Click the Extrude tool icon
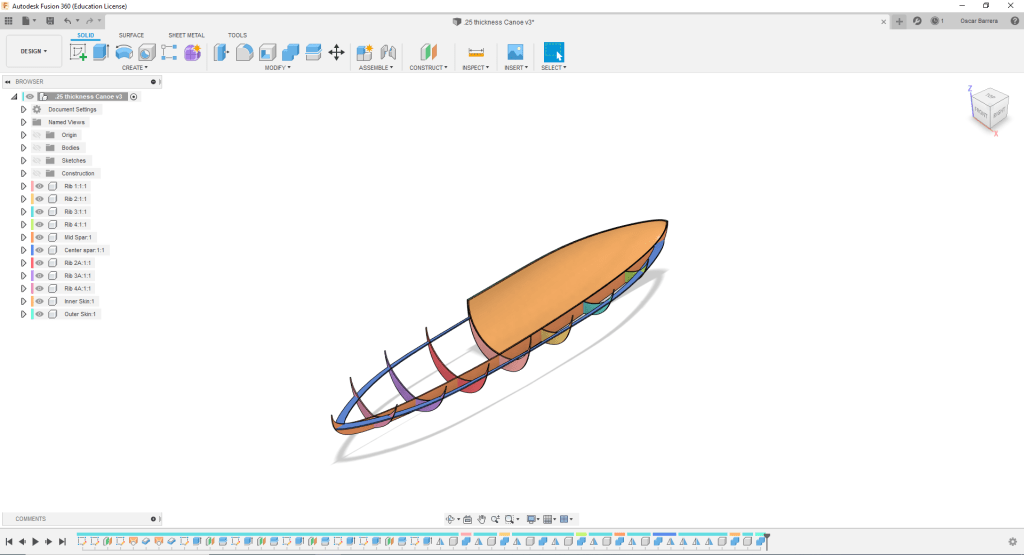The width and height of the screenshot is (1024, 555). (x=100, y=52)
